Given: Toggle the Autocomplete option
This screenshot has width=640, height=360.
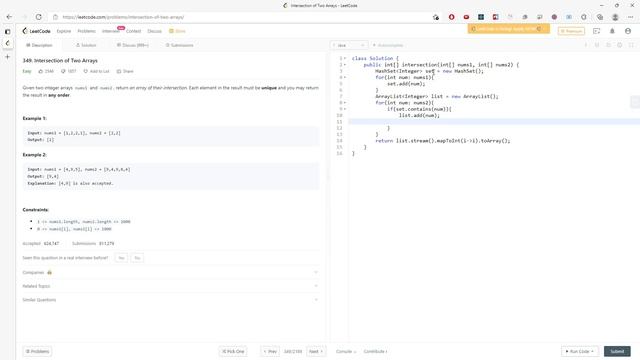Looking at the screenshot, I should click(x=388, y=45).
